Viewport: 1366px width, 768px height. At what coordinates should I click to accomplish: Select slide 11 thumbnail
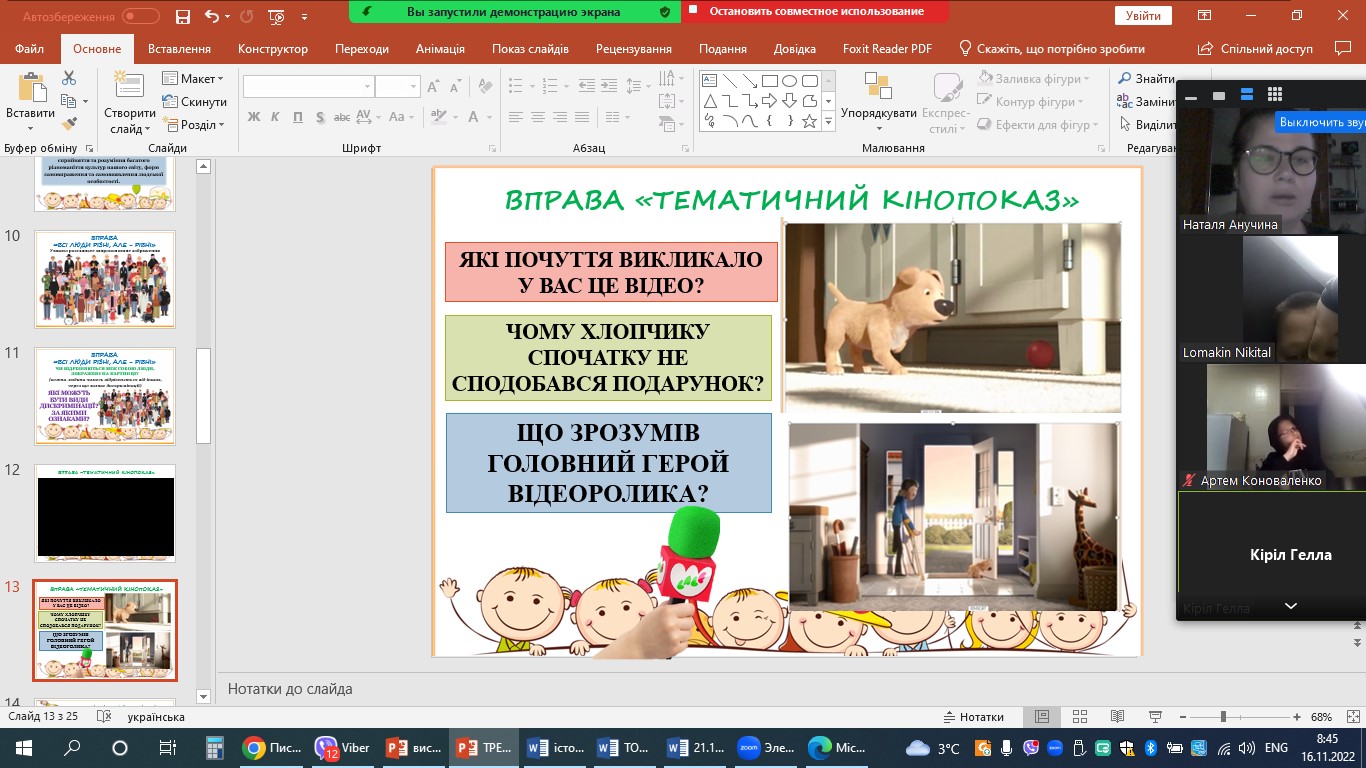(105, 396)
